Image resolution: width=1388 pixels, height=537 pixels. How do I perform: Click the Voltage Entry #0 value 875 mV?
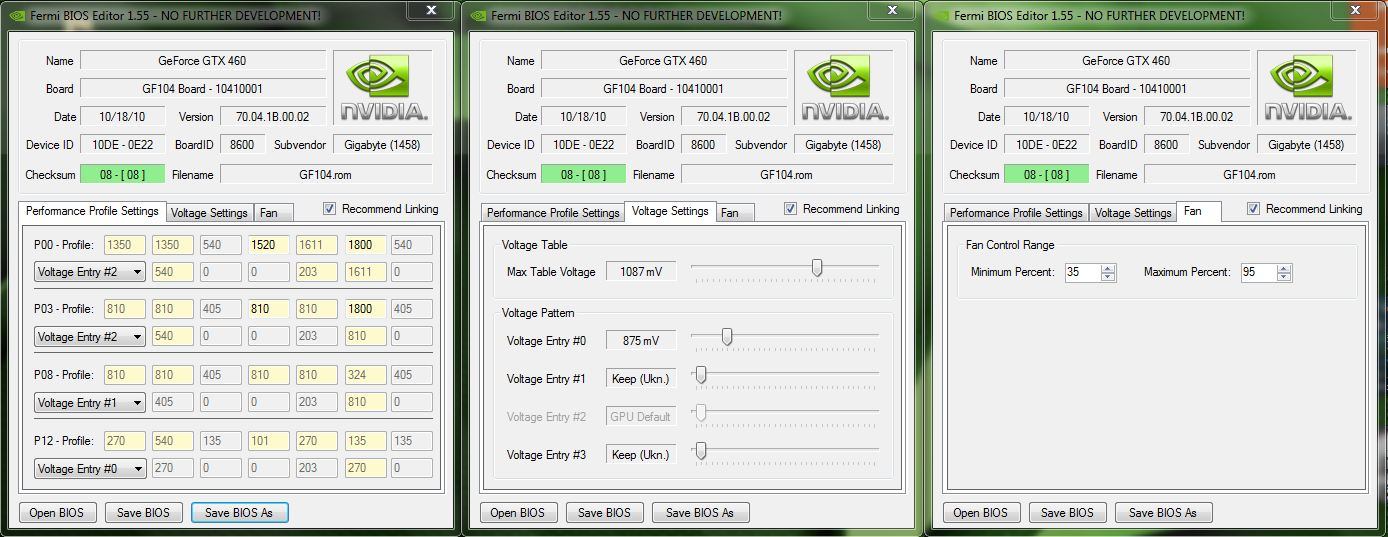pos(641,341)
